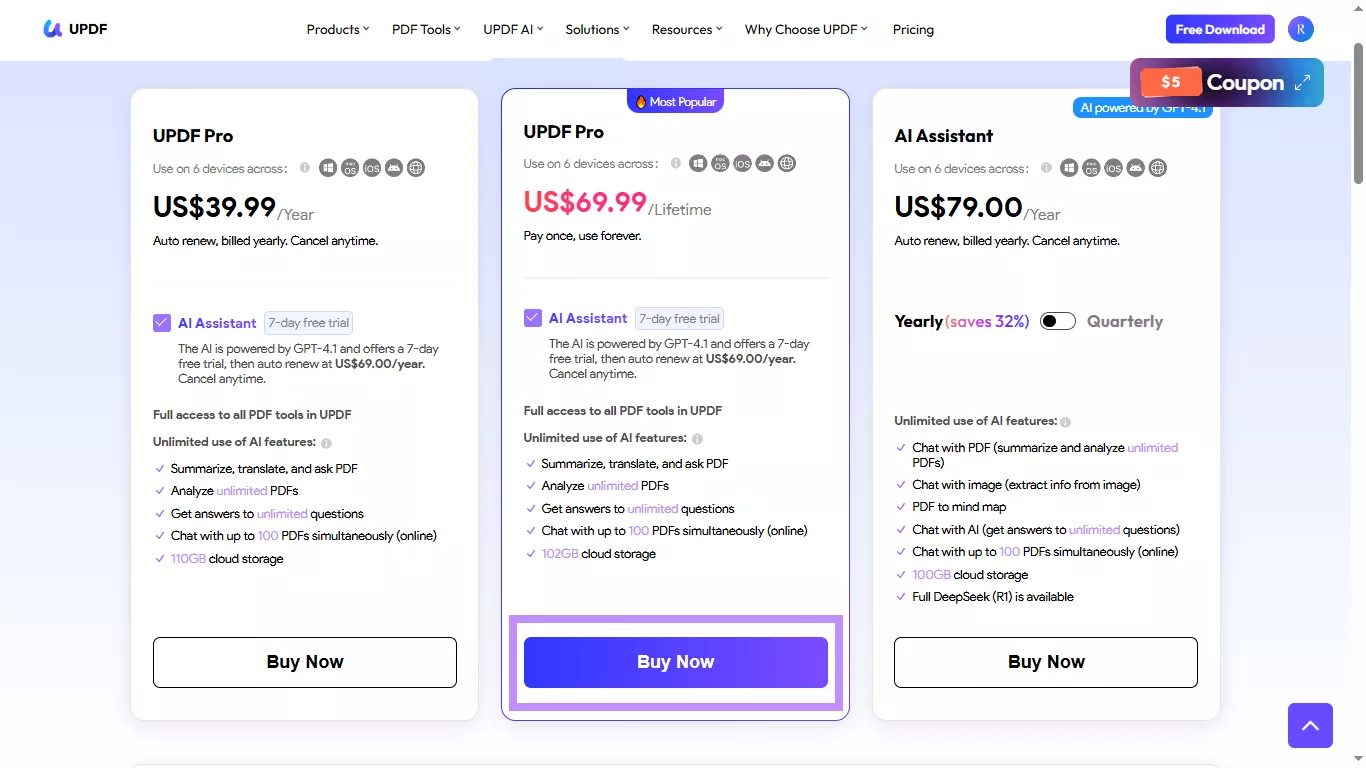Click the iOS icon in the AI Assistant card
Viewport: 1366px width, 768px height.
click(1112, 168)
